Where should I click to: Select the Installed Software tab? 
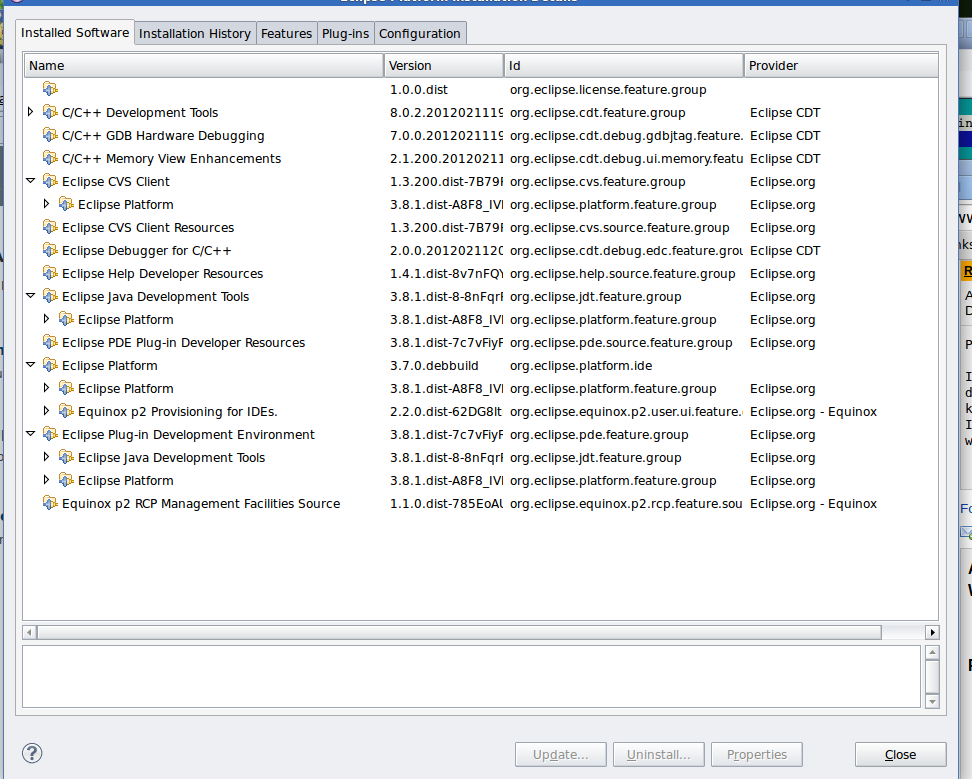[x=75, y=32]
